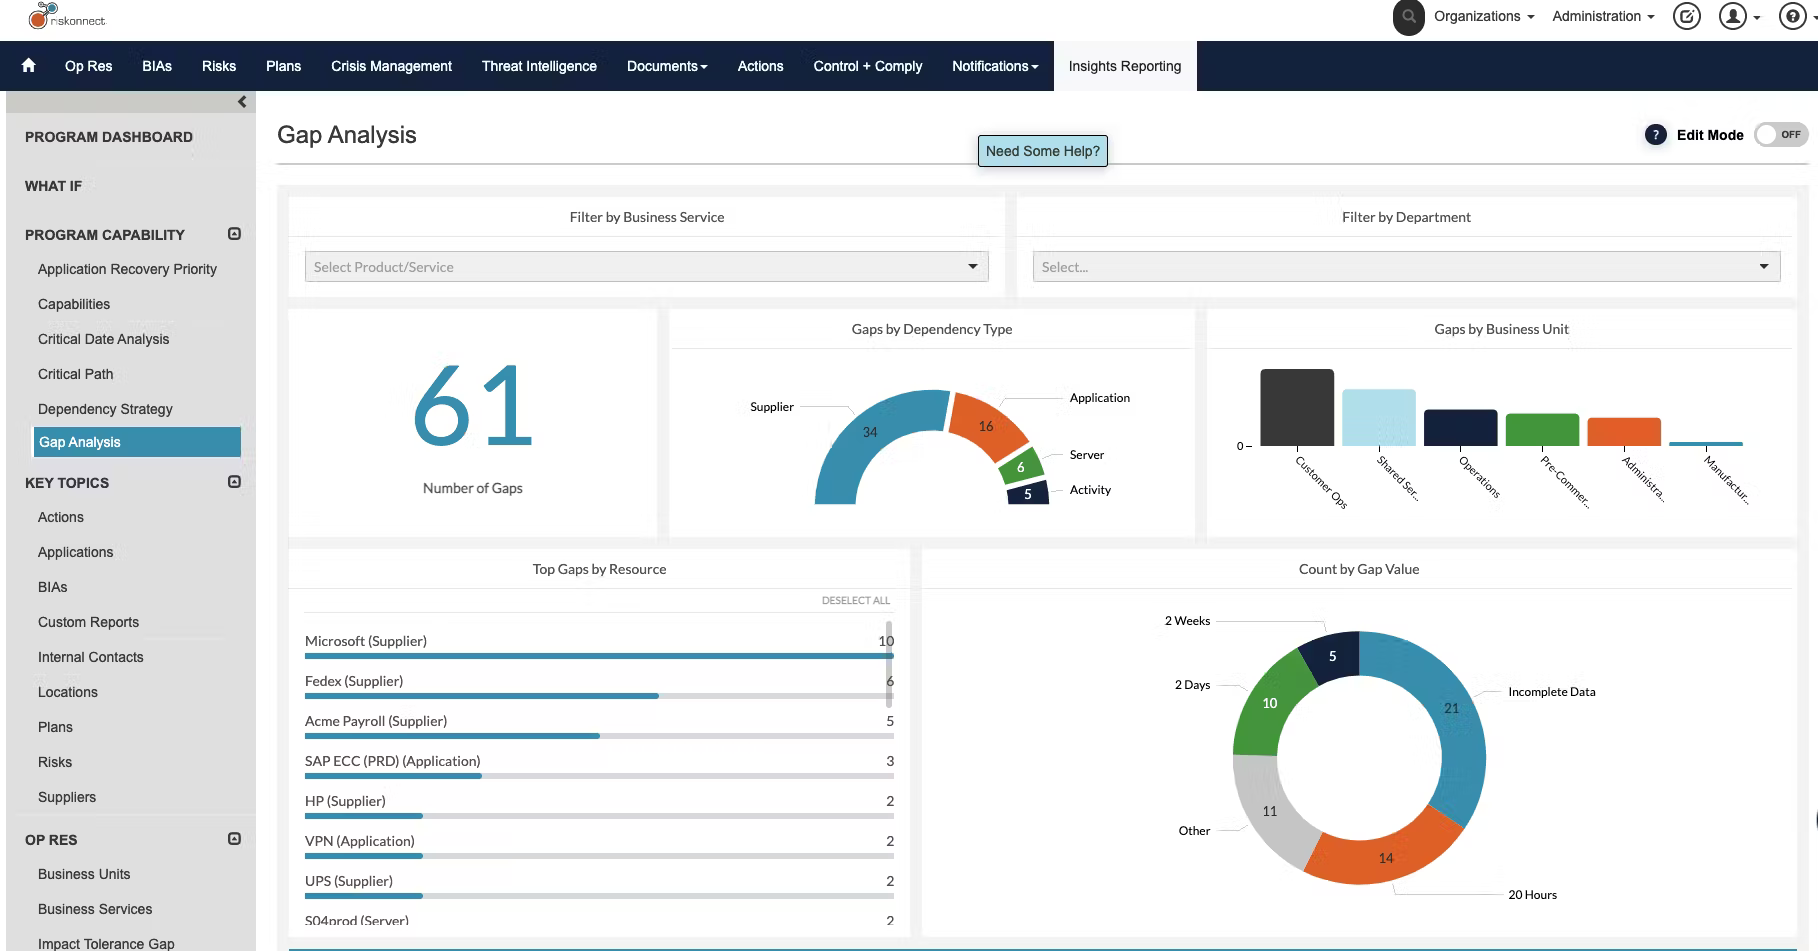Collapse the OP RES section
1818x951 pixels.
pos(234,838)
